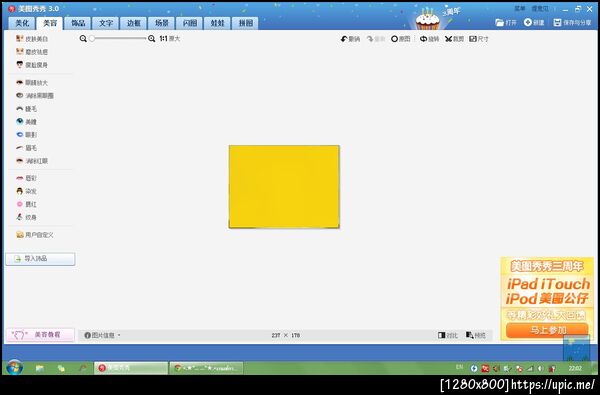
Task: Click the zoom in magnifier icon
Action: tap(152, 38)
